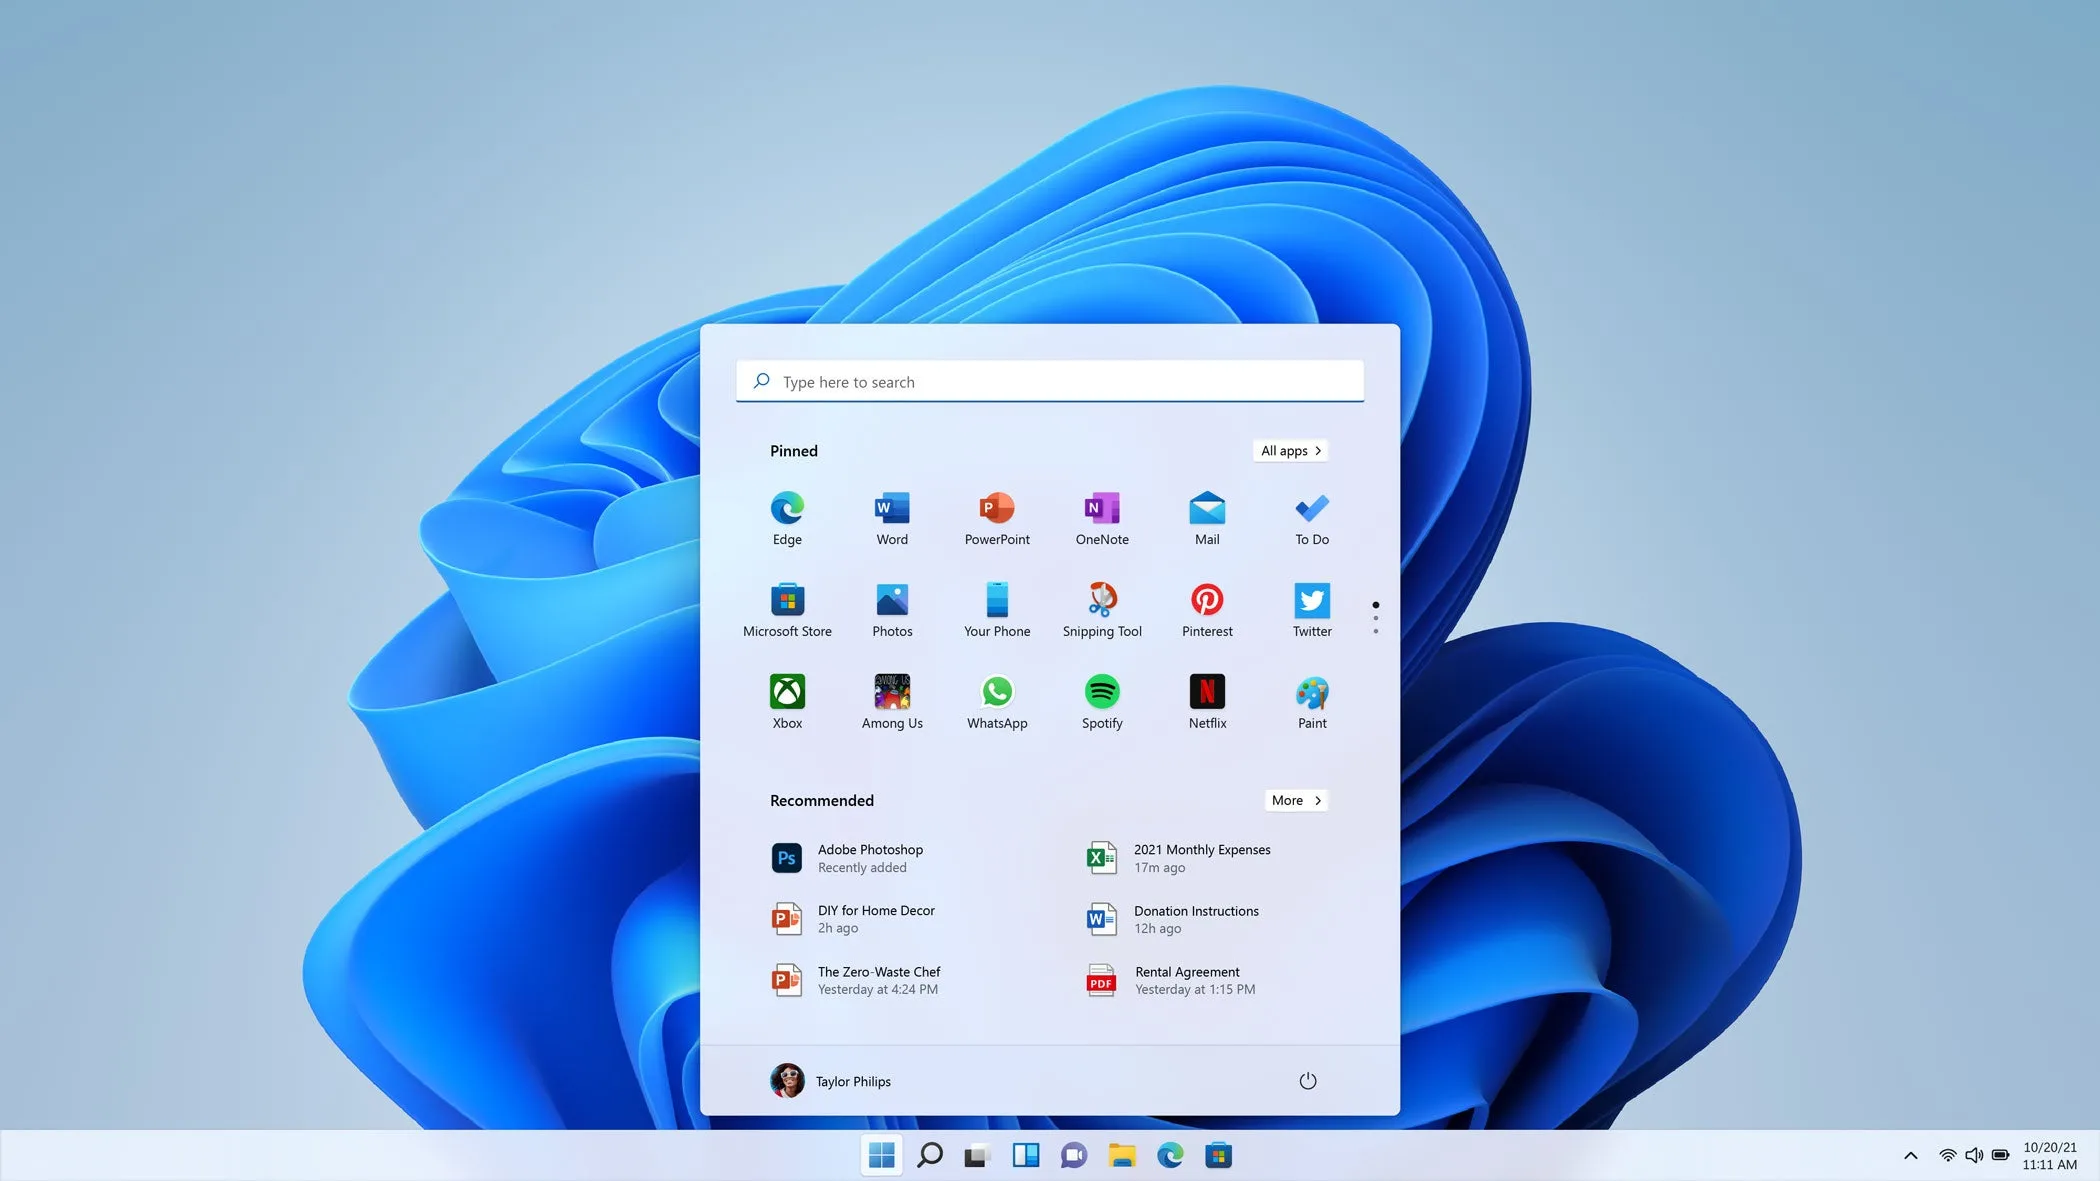Open Windows taskbar Search icon
This screenshot has width=2100, height=1181.
tap(930, 1155)
